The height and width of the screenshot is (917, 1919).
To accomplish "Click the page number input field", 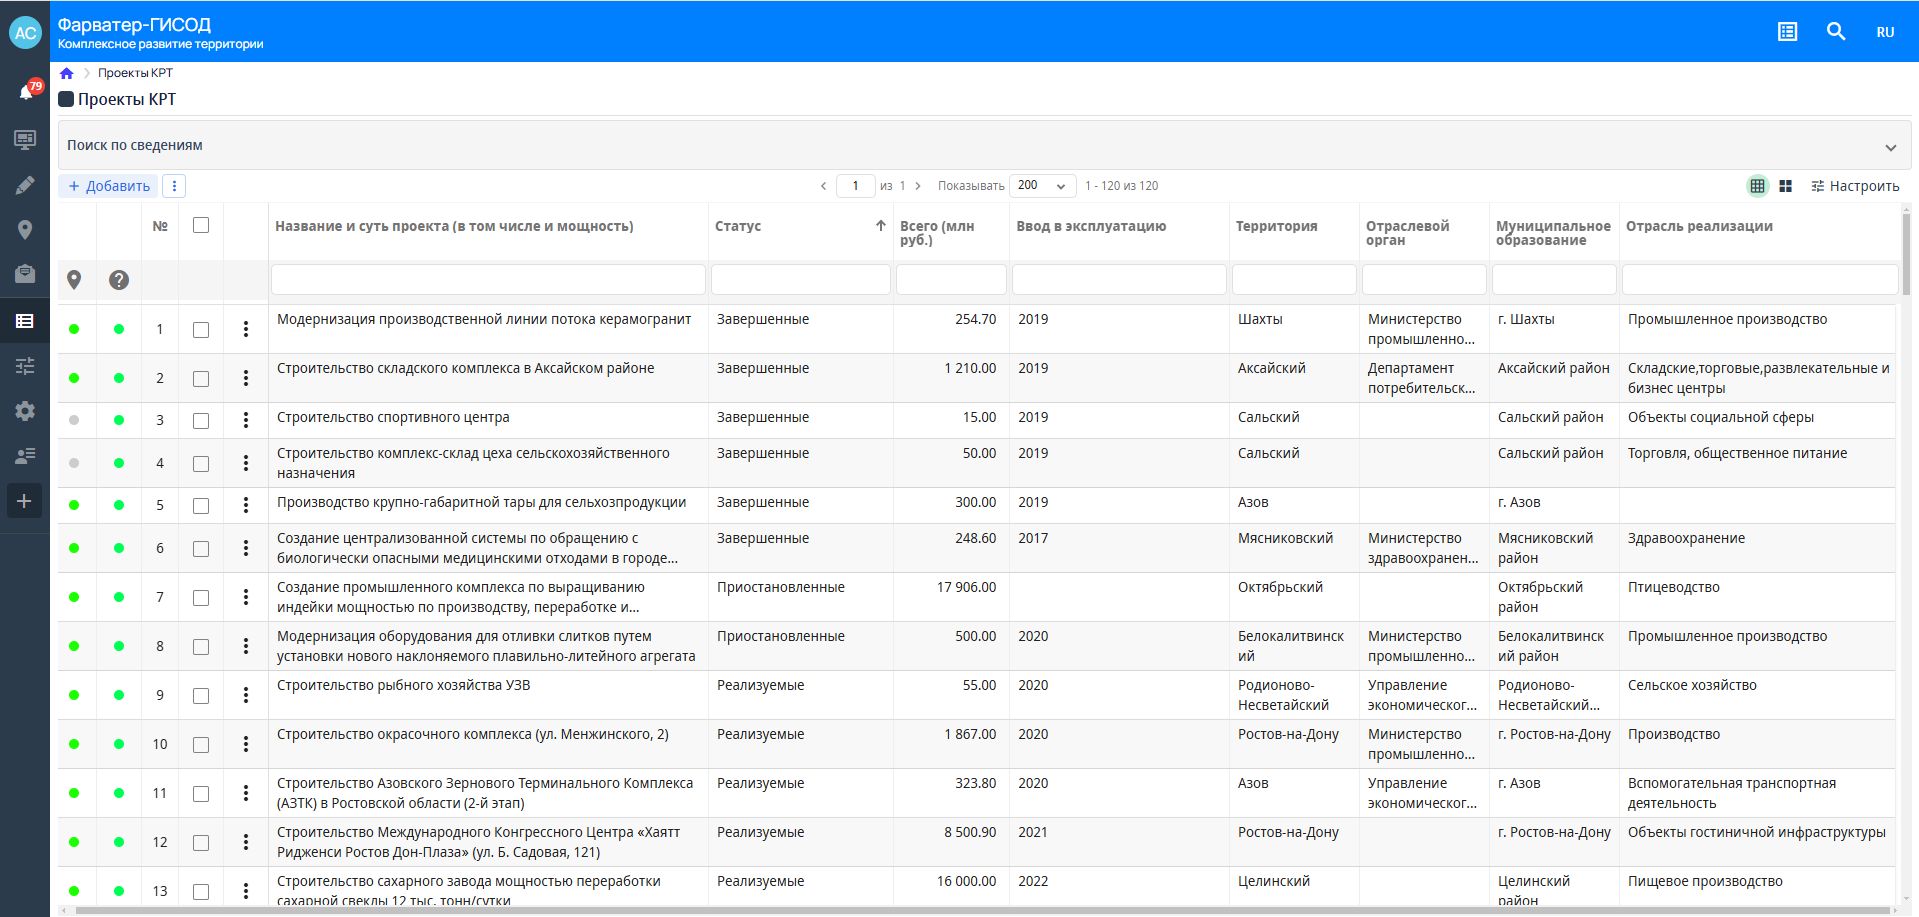I will point(855,186).
